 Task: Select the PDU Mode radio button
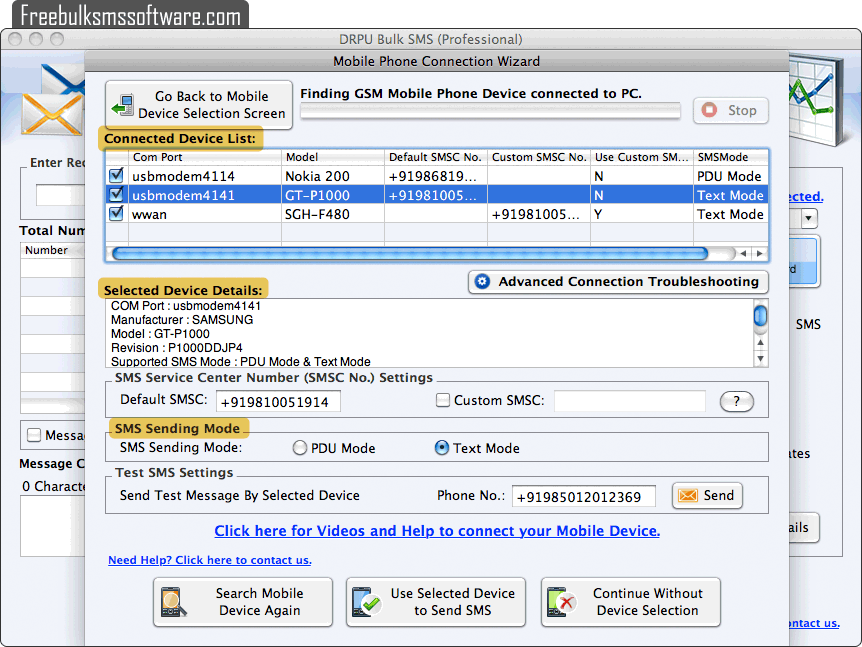(299, 447)
